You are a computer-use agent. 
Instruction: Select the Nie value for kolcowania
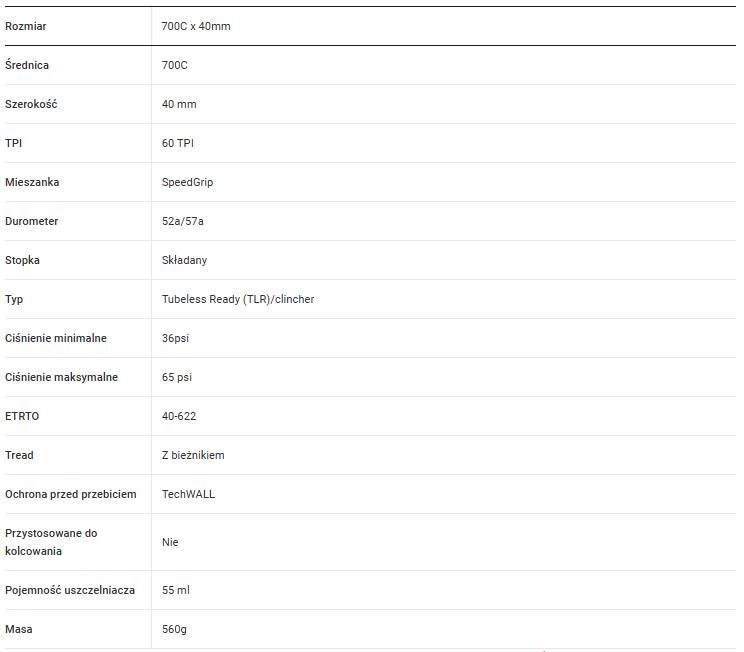[170, 542]
